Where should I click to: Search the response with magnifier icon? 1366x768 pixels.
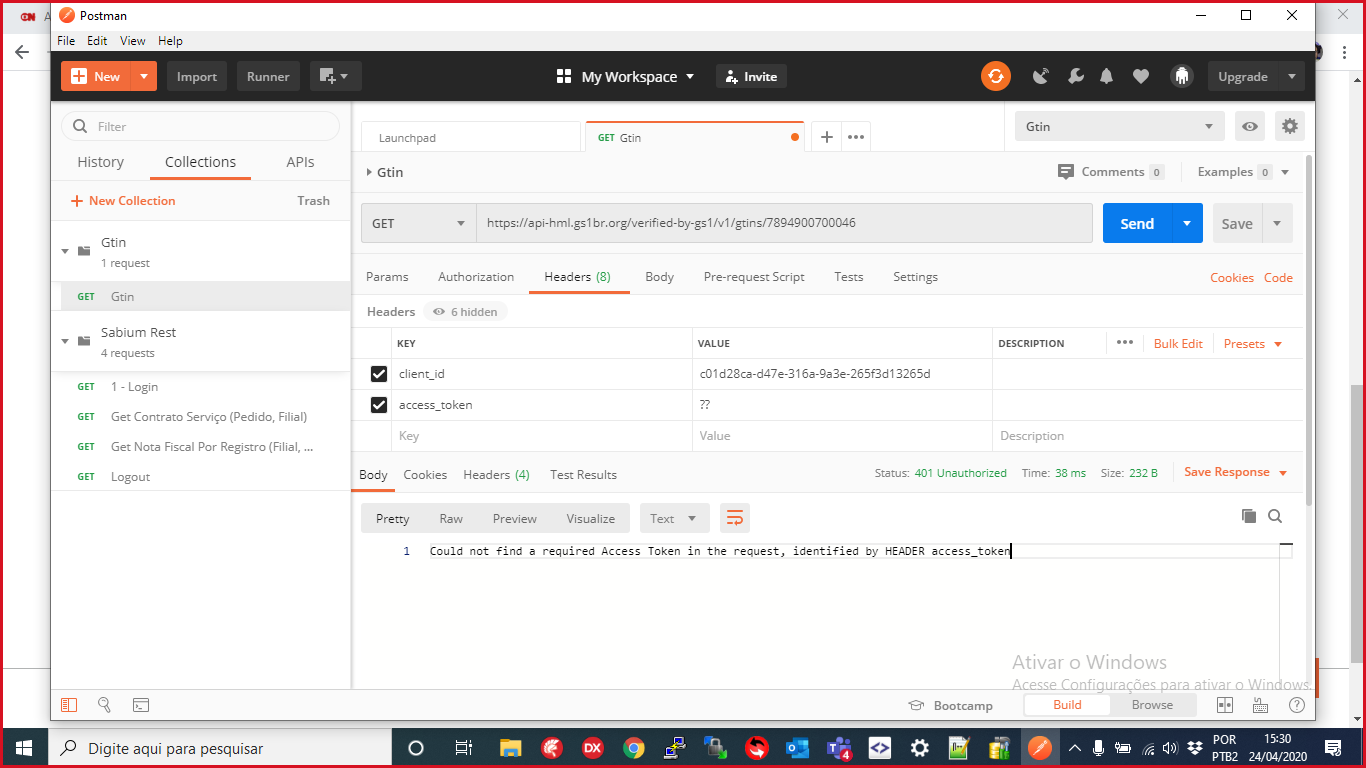pyautogui.click(x=1275, y=516)
